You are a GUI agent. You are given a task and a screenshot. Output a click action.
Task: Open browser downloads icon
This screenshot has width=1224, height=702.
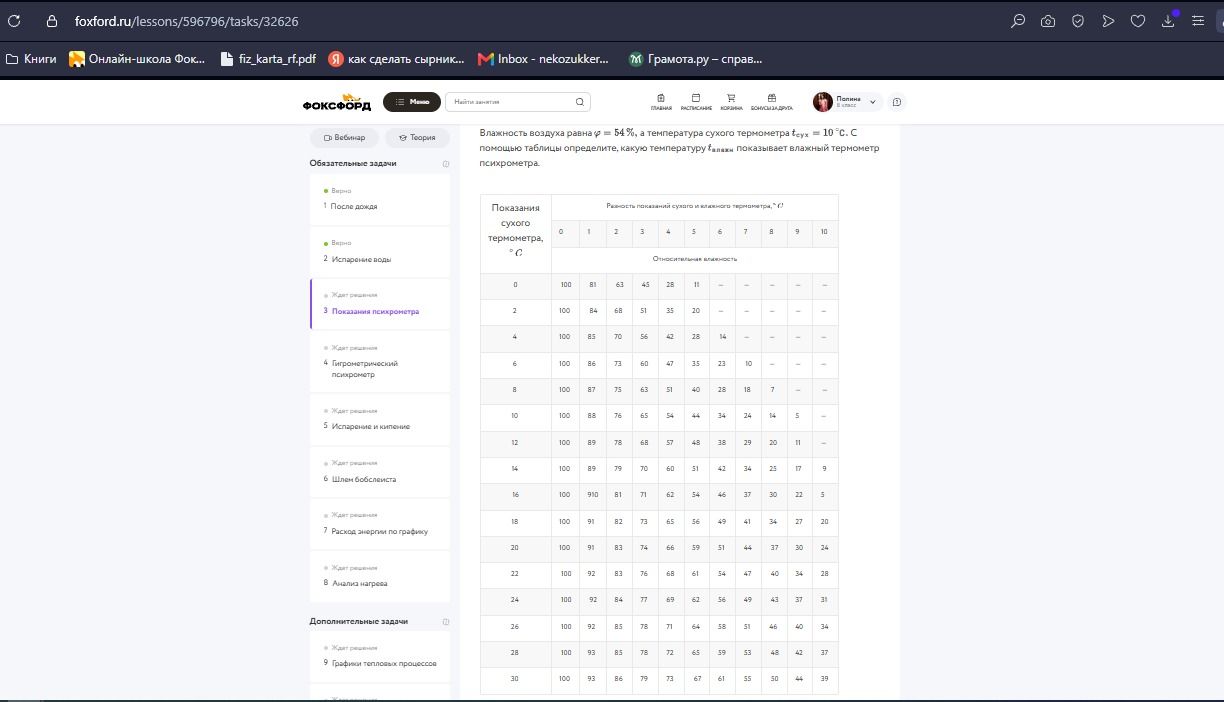[1169, 21]
